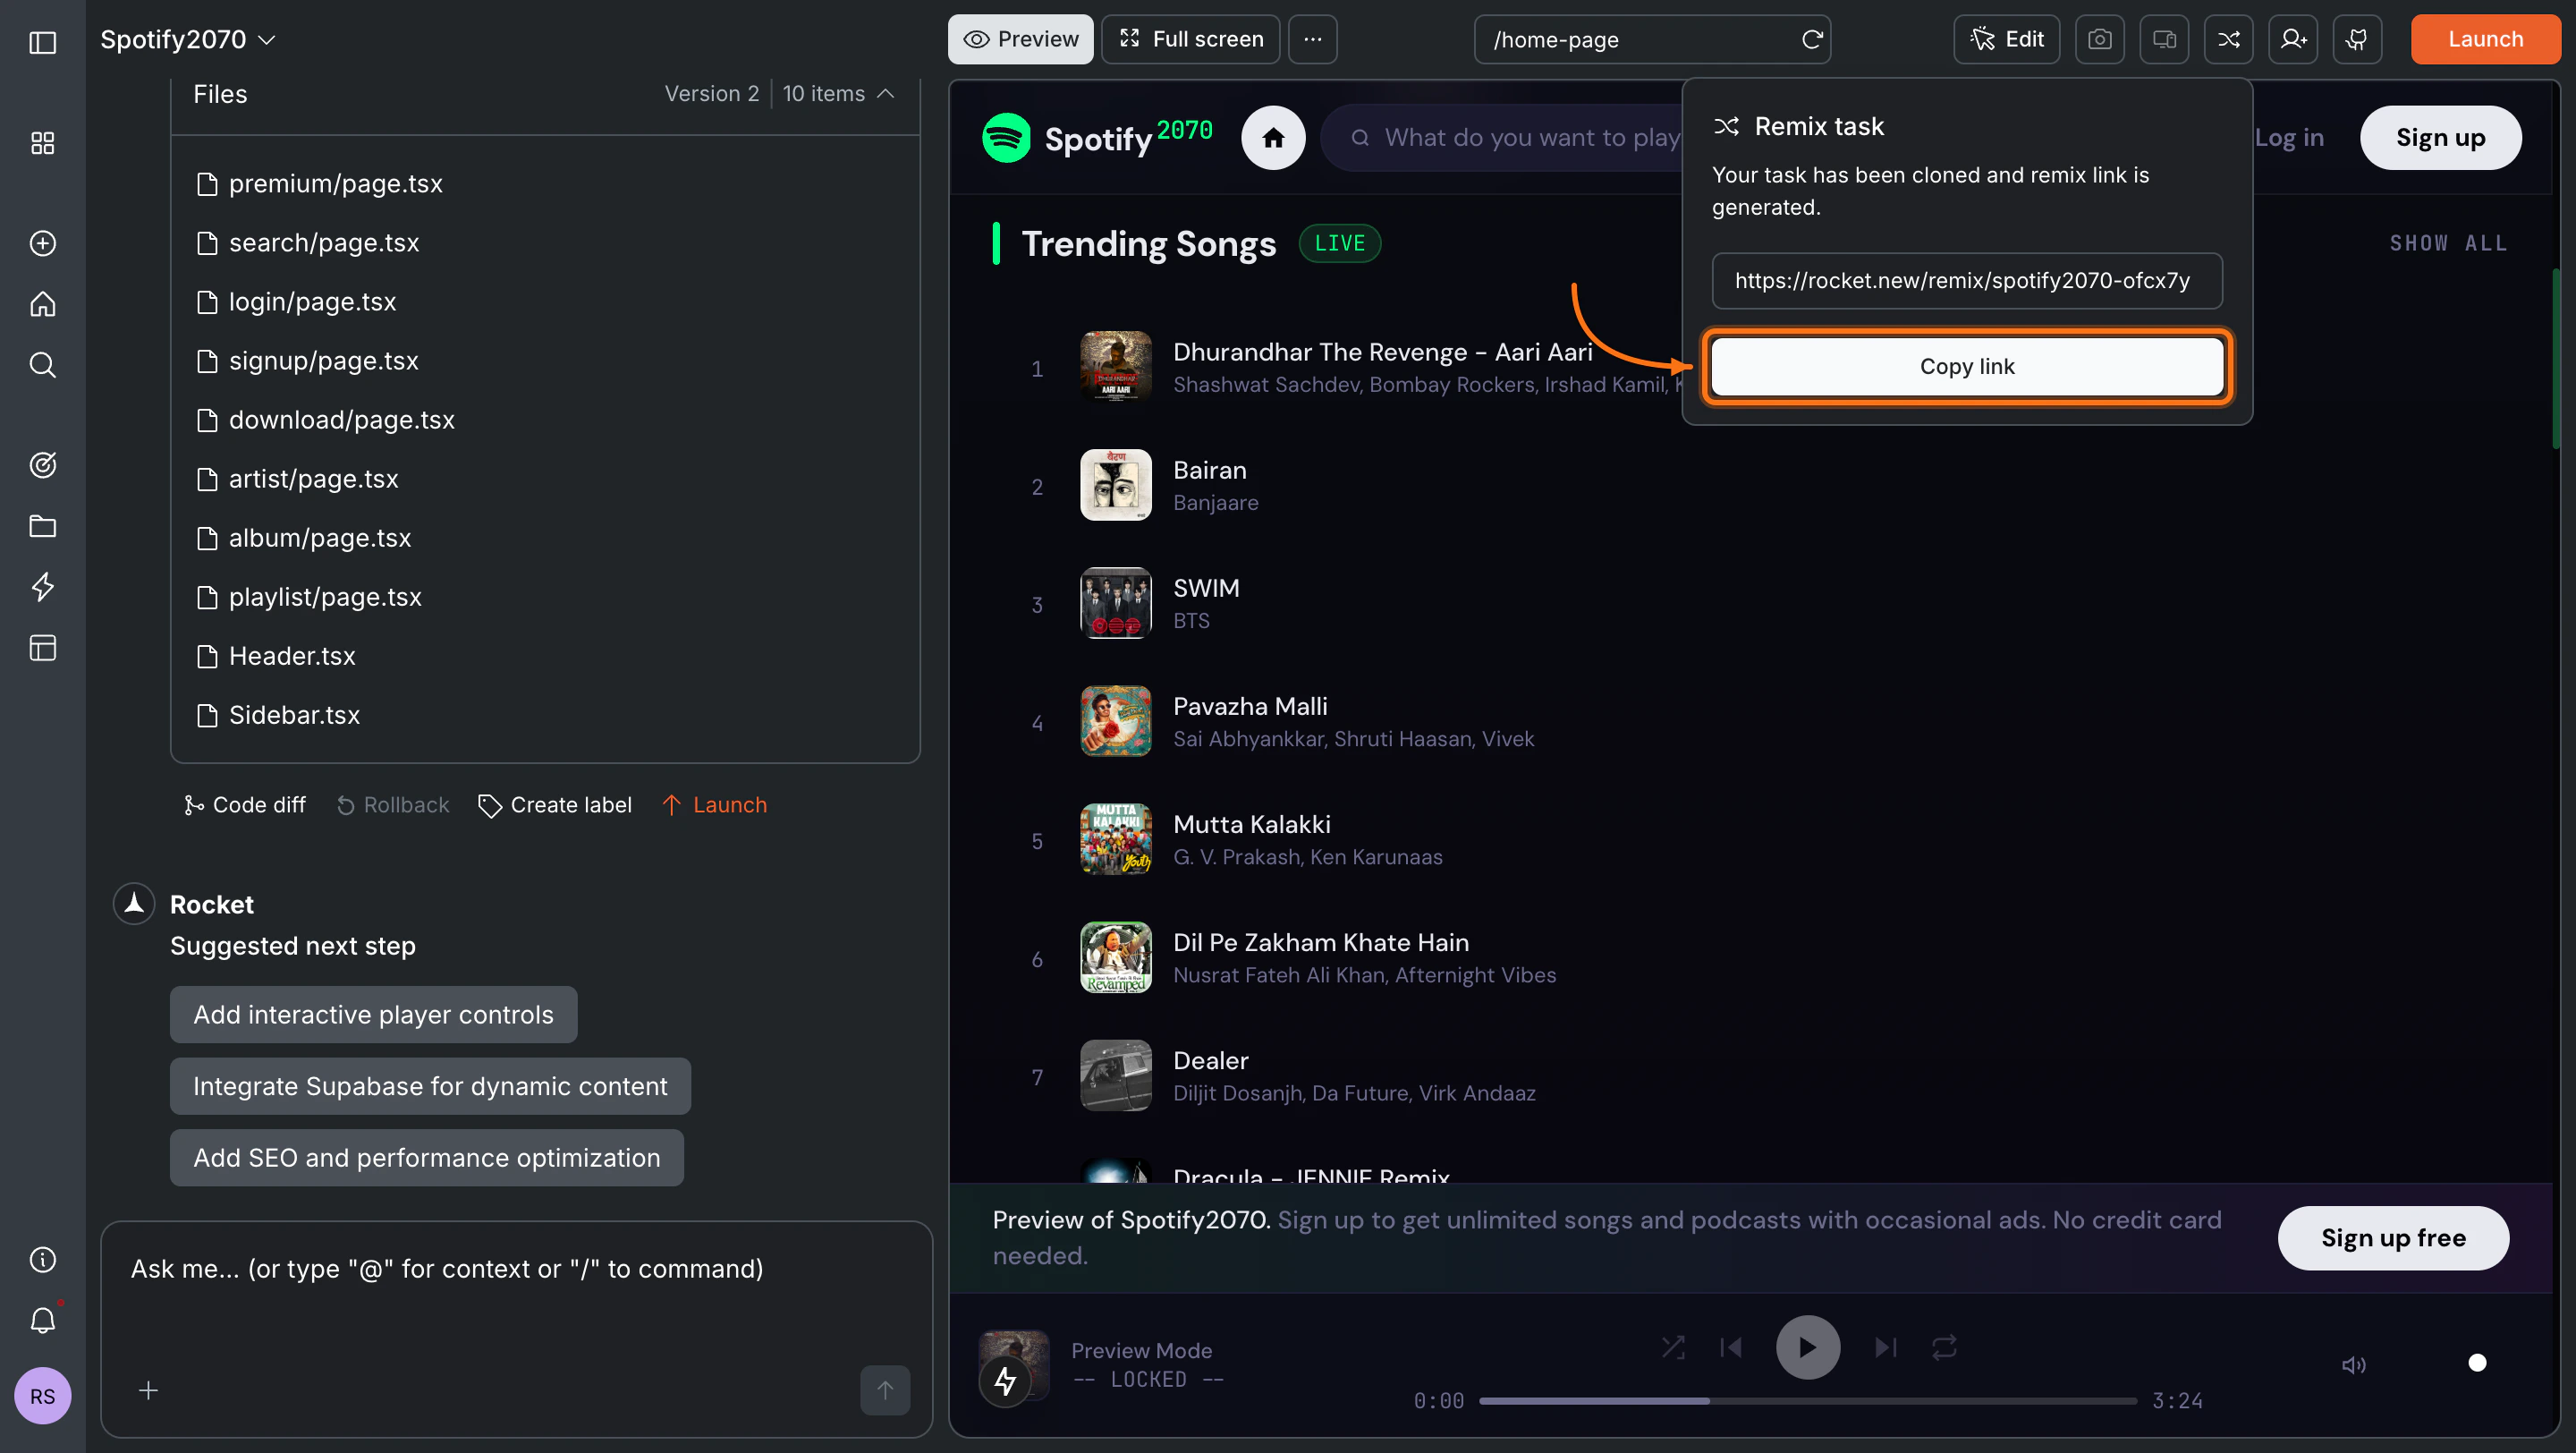
Task: Take a screenshot with the camera icon
Action: point(2100,39)
